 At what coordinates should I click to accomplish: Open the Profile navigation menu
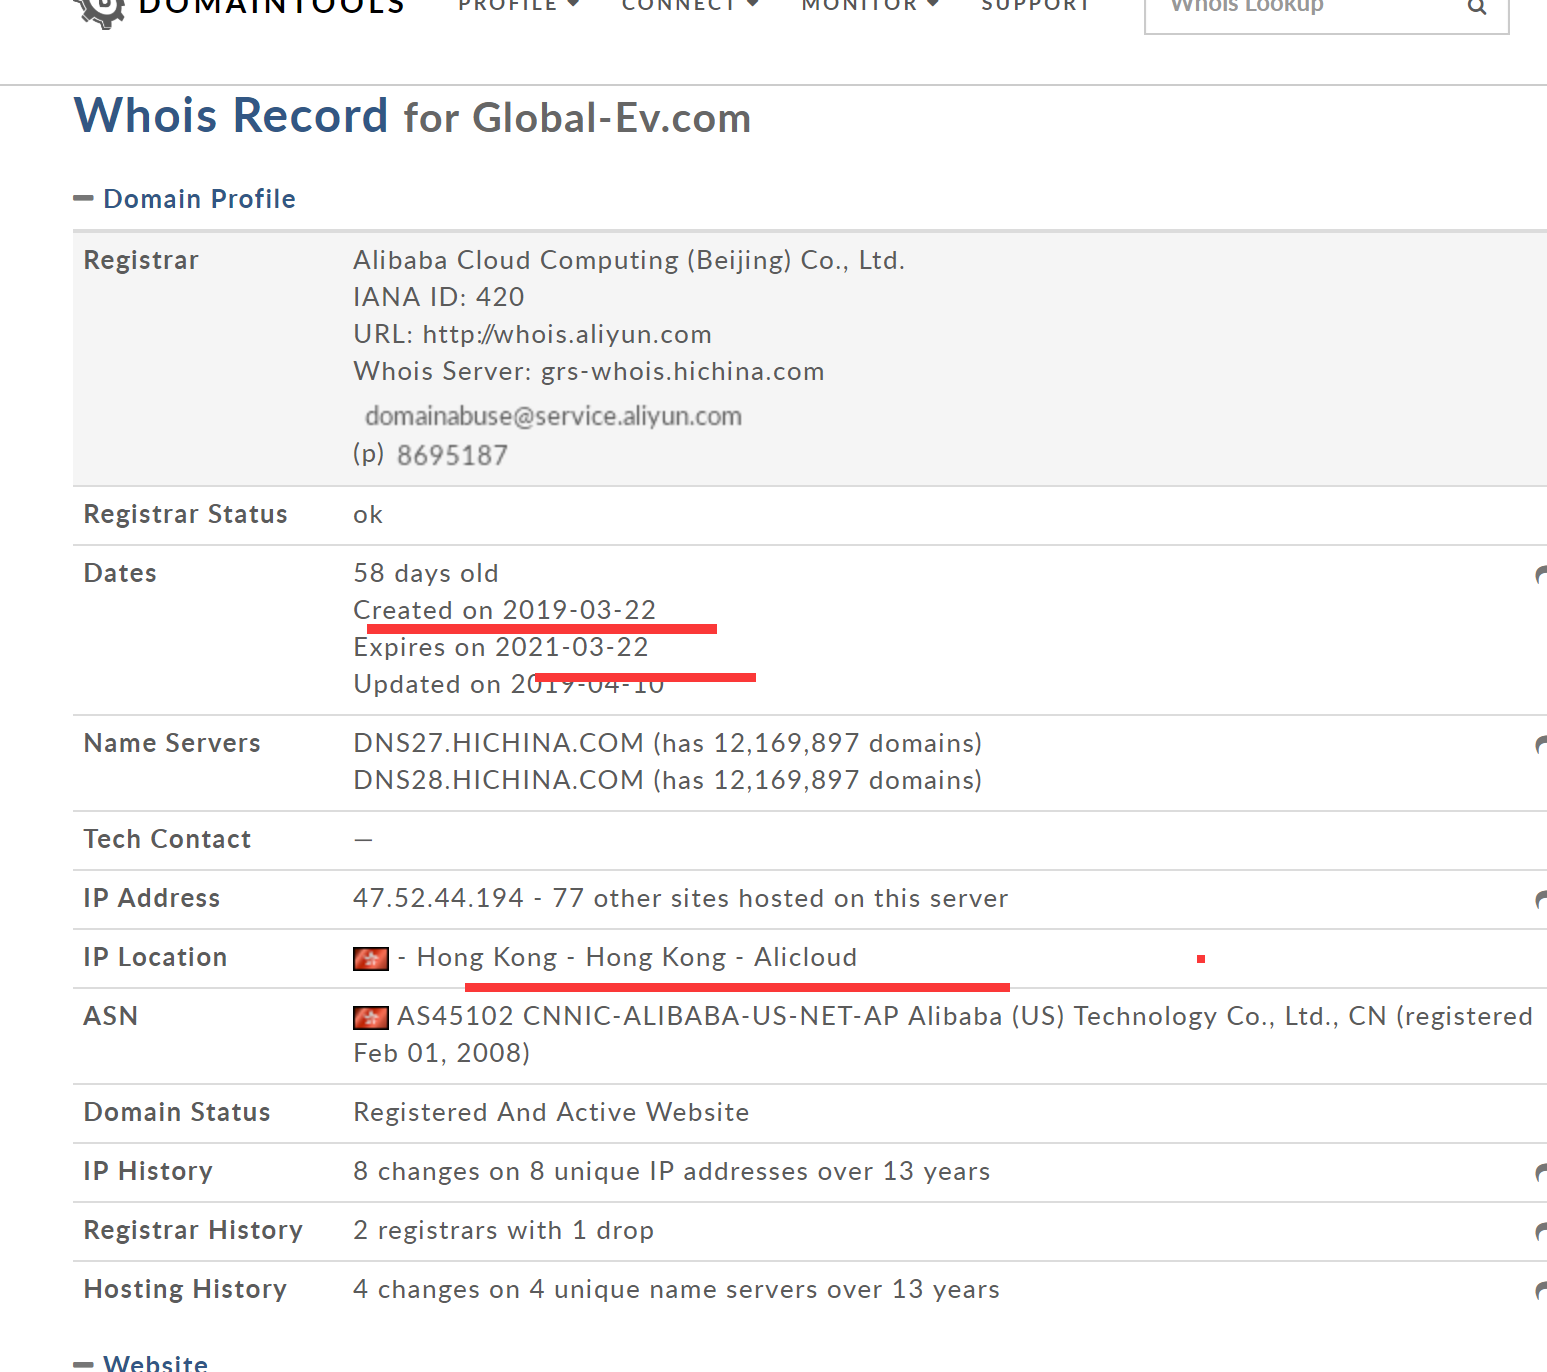click(x=518, y=6)
